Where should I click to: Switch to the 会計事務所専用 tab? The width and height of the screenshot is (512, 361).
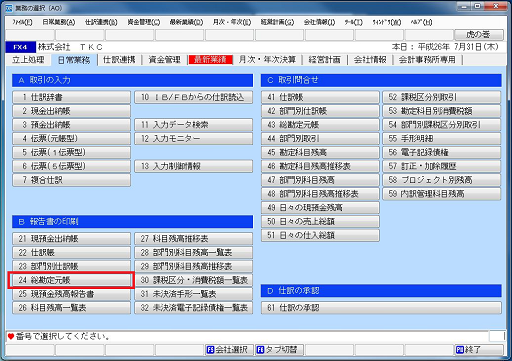tap(427, 60)
